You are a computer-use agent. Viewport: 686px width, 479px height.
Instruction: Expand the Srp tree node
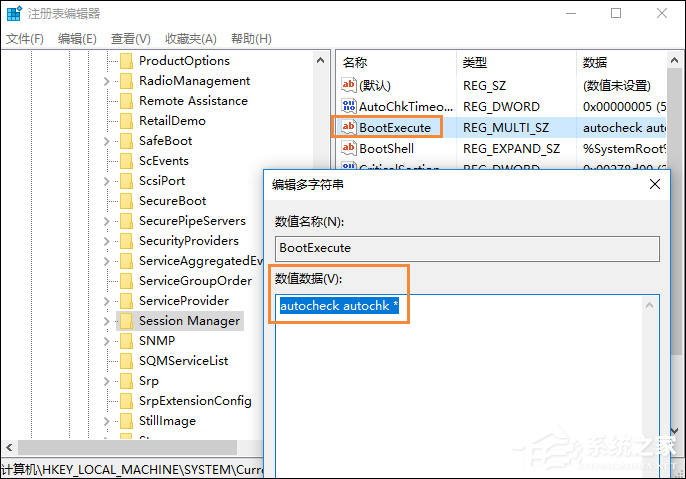coord(106,381)
